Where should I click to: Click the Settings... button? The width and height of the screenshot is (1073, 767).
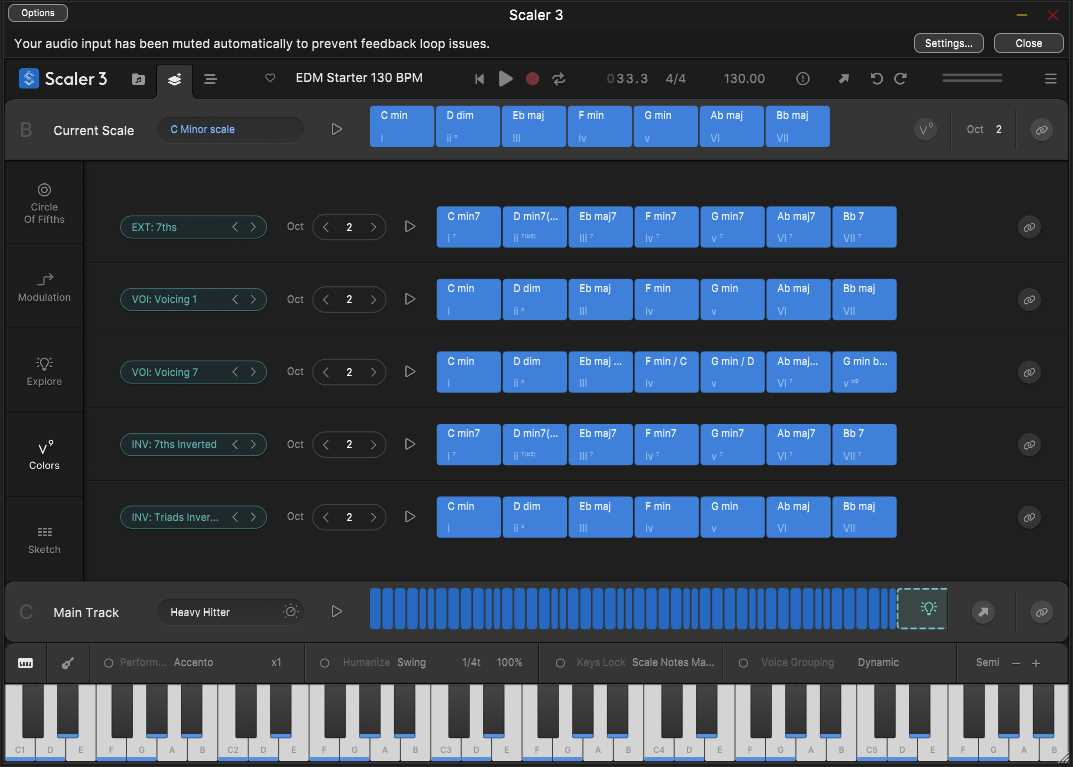948,43
